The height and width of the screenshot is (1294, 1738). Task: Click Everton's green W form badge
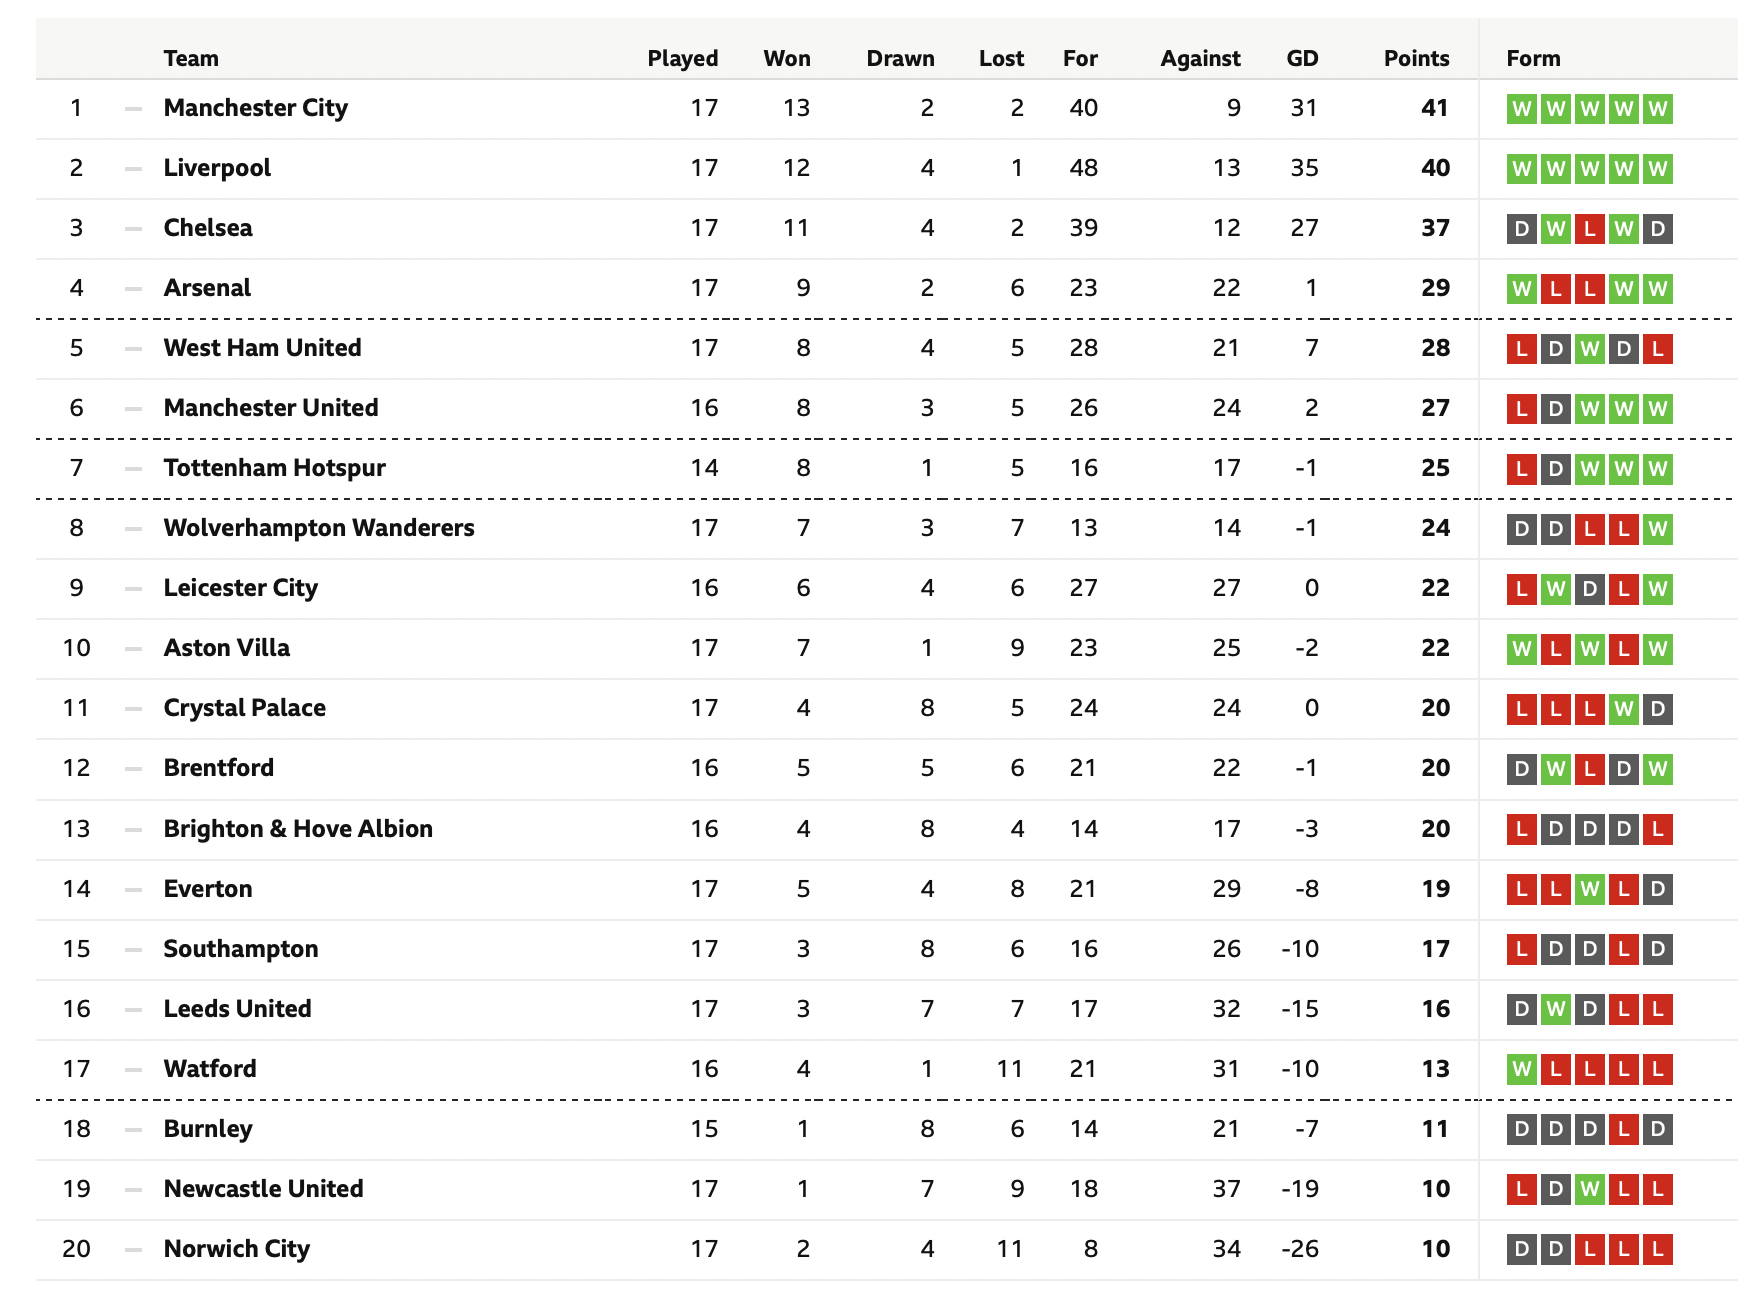point(1589,889)
